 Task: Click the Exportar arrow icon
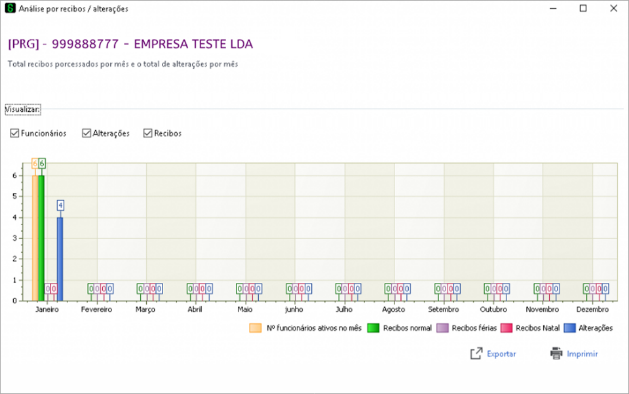pos(476,353)
